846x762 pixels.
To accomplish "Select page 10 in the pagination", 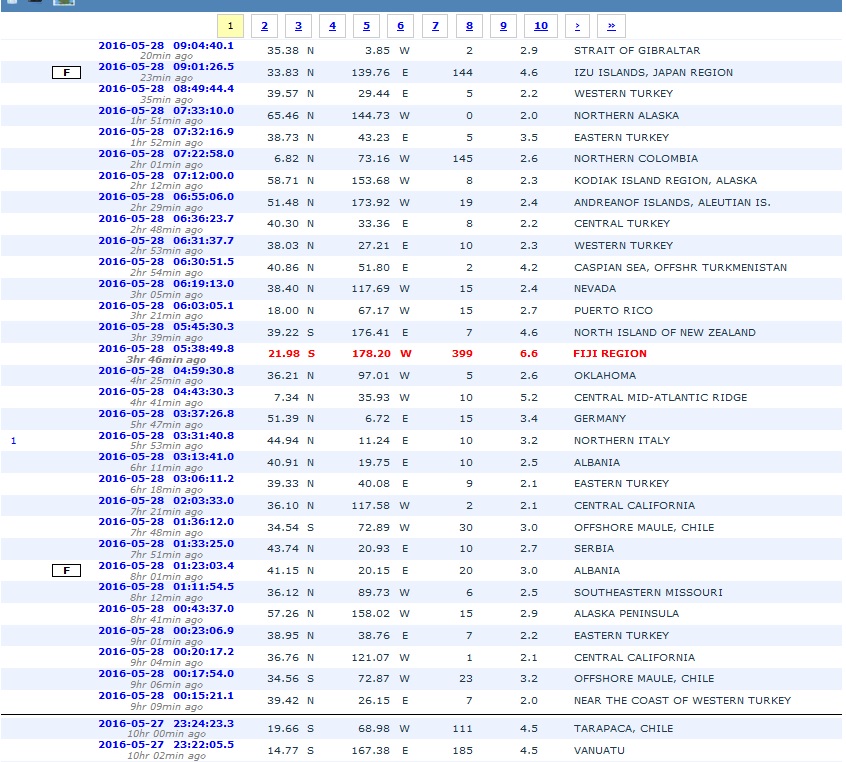I will click(540, 26).
